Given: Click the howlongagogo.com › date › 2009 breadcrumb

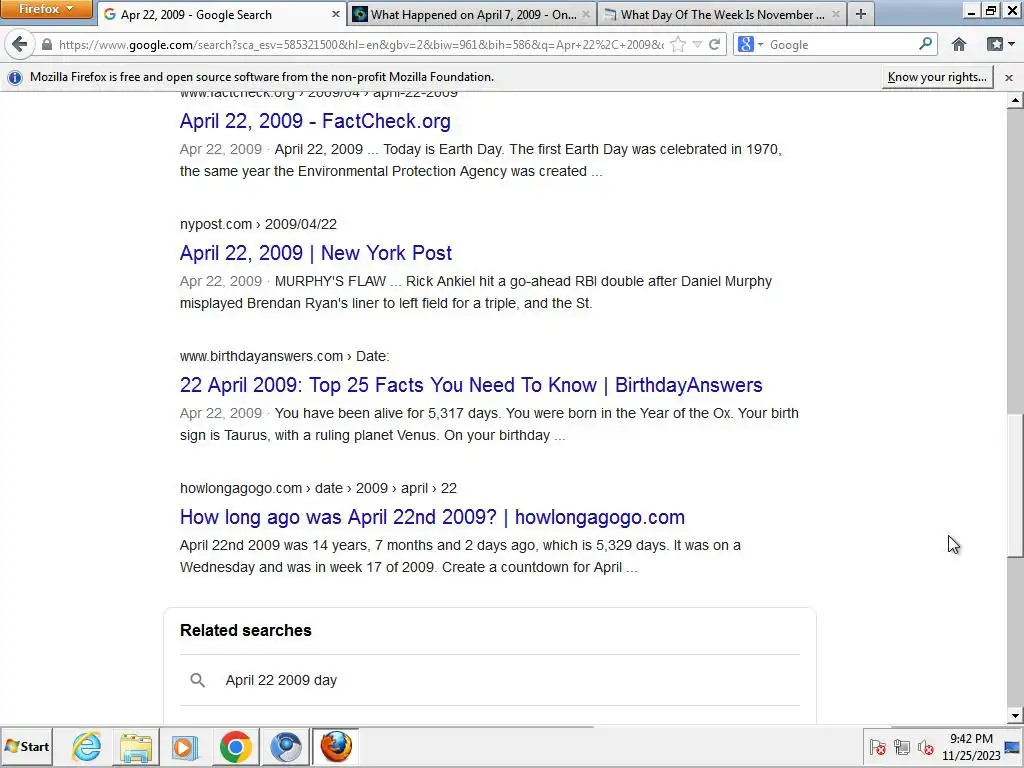Looking at the screenshot, I should [x=318, y=488].
